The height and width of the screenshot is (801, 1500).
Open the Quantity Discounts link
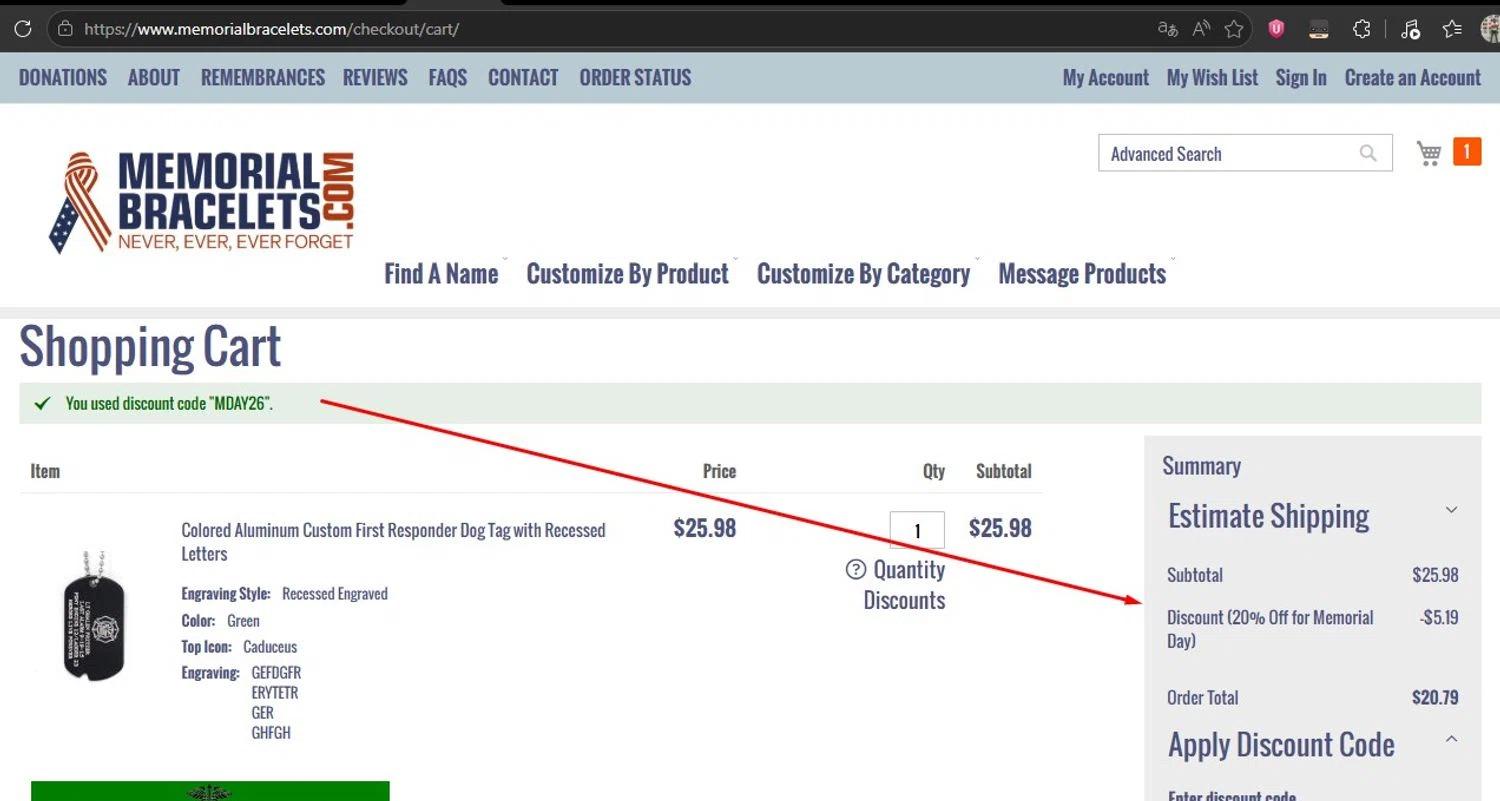tap(905, 585)
